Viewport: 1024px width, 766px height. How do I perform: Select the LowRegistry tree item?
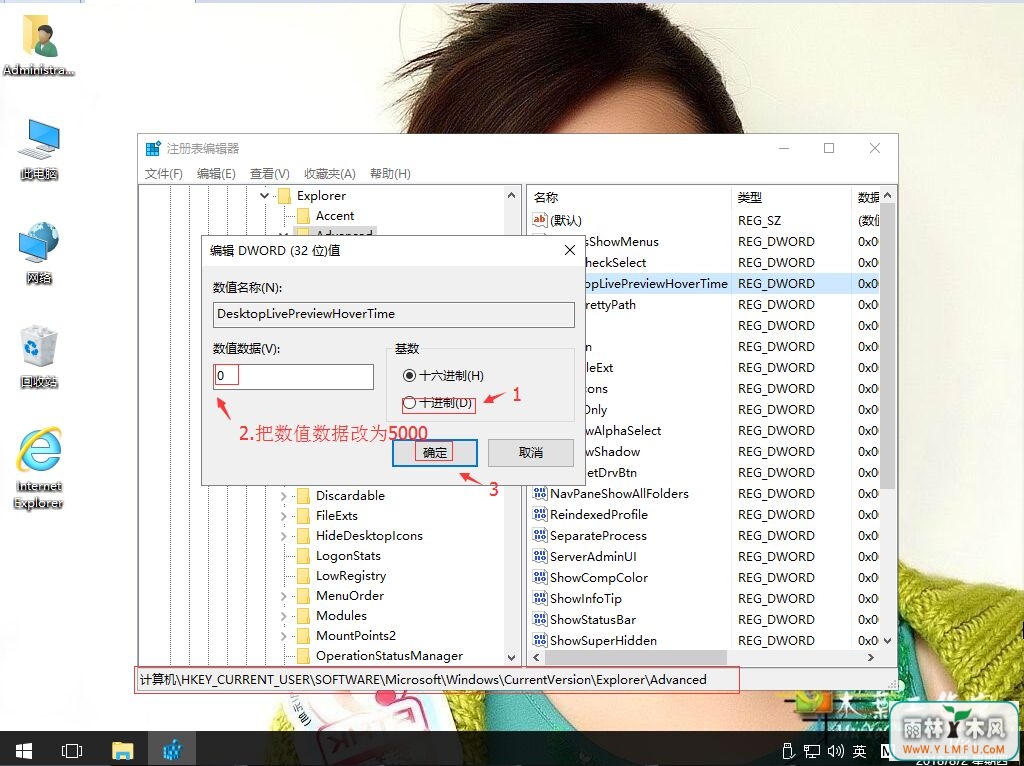(x=351, y=575)
